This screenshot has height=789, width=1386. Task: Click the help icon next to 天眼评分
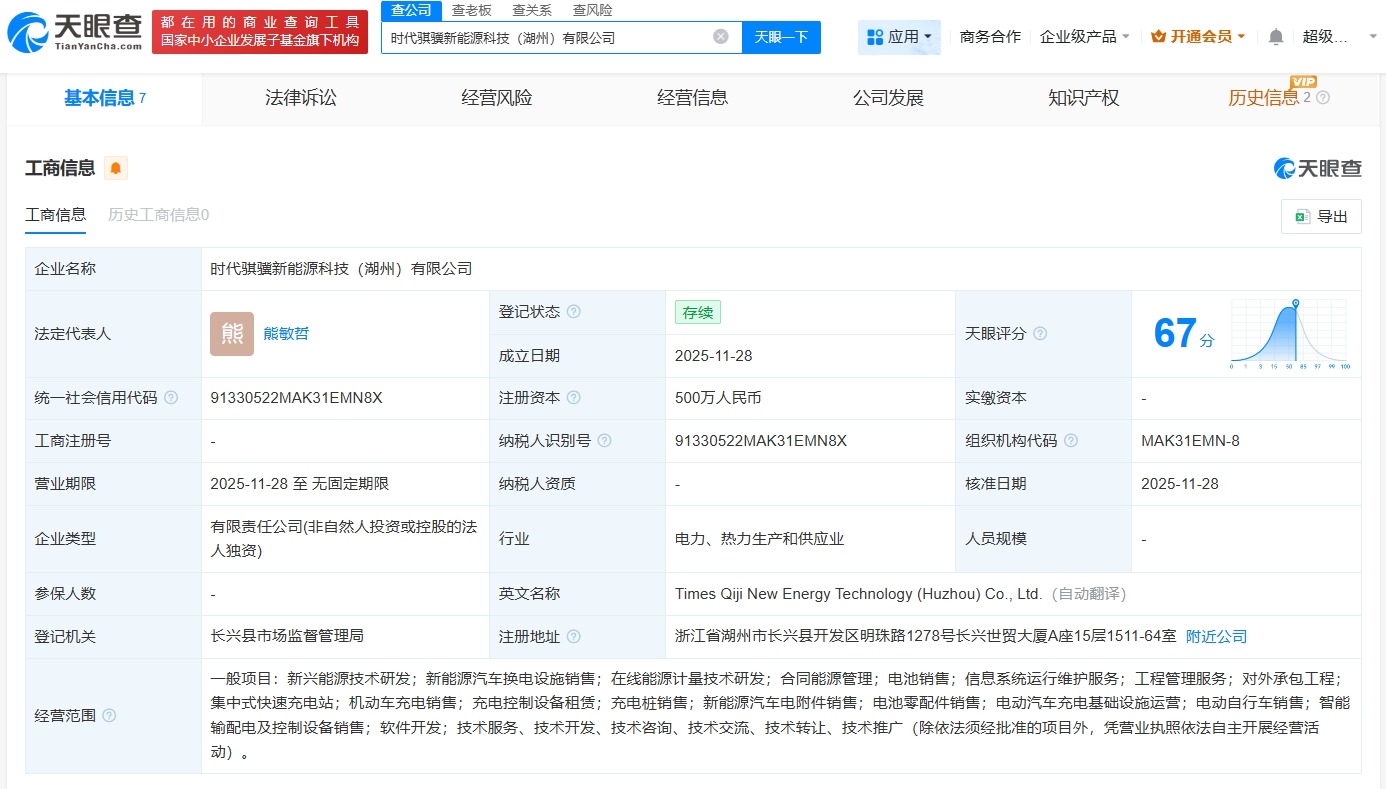tap(1043, 333)
